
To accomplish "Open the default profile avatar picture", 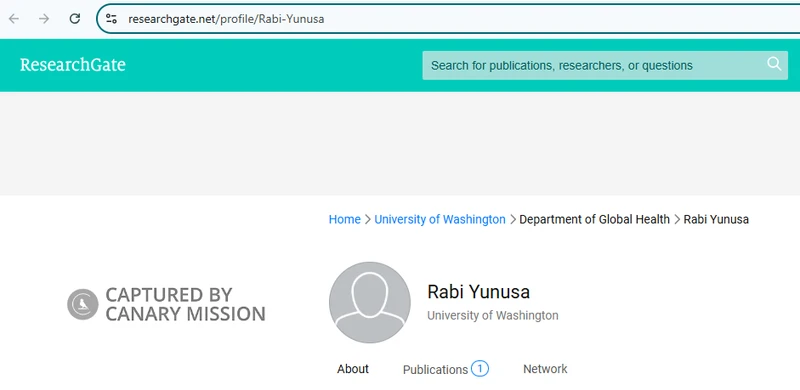I will pyautogui.click(x=369, y=302).
